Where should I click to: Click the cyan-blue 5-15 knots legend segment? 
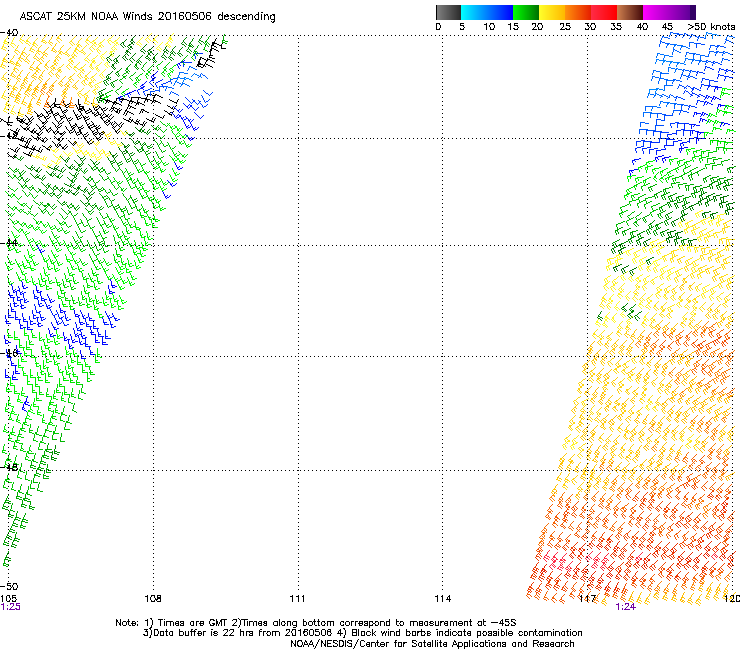tap(487, 12)
